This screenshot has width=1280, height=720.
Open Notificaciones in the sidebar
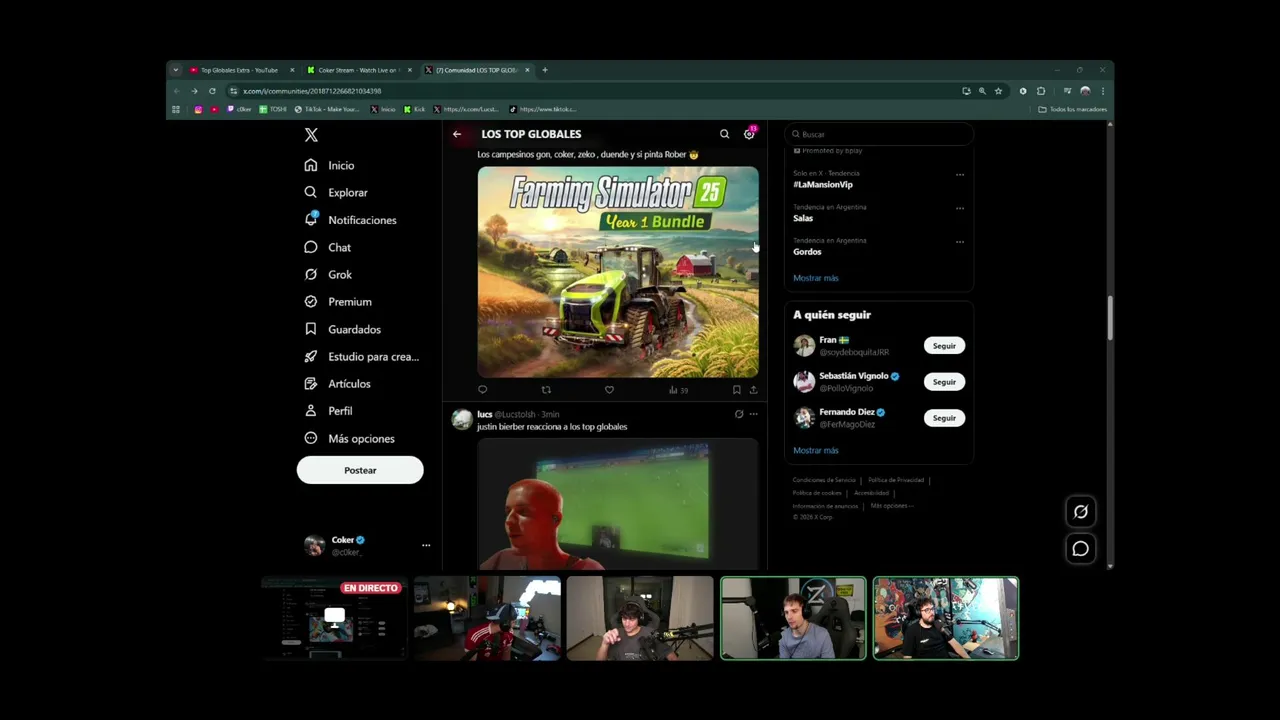pyautogui.click(x=350, y=220)
